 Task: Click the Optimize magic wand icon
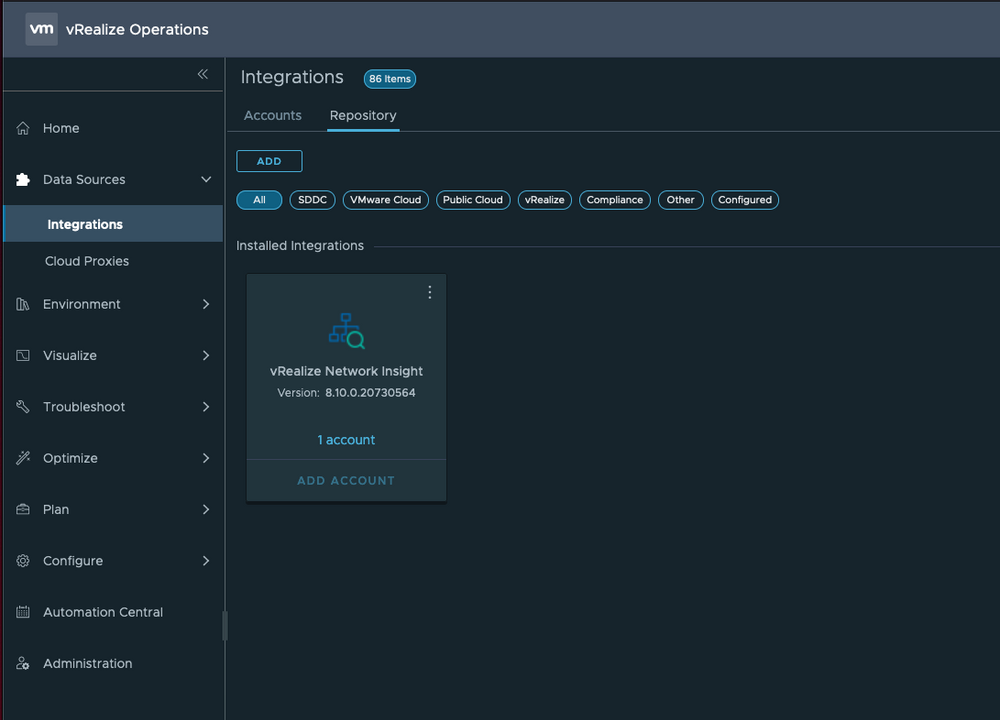point(23,458)
